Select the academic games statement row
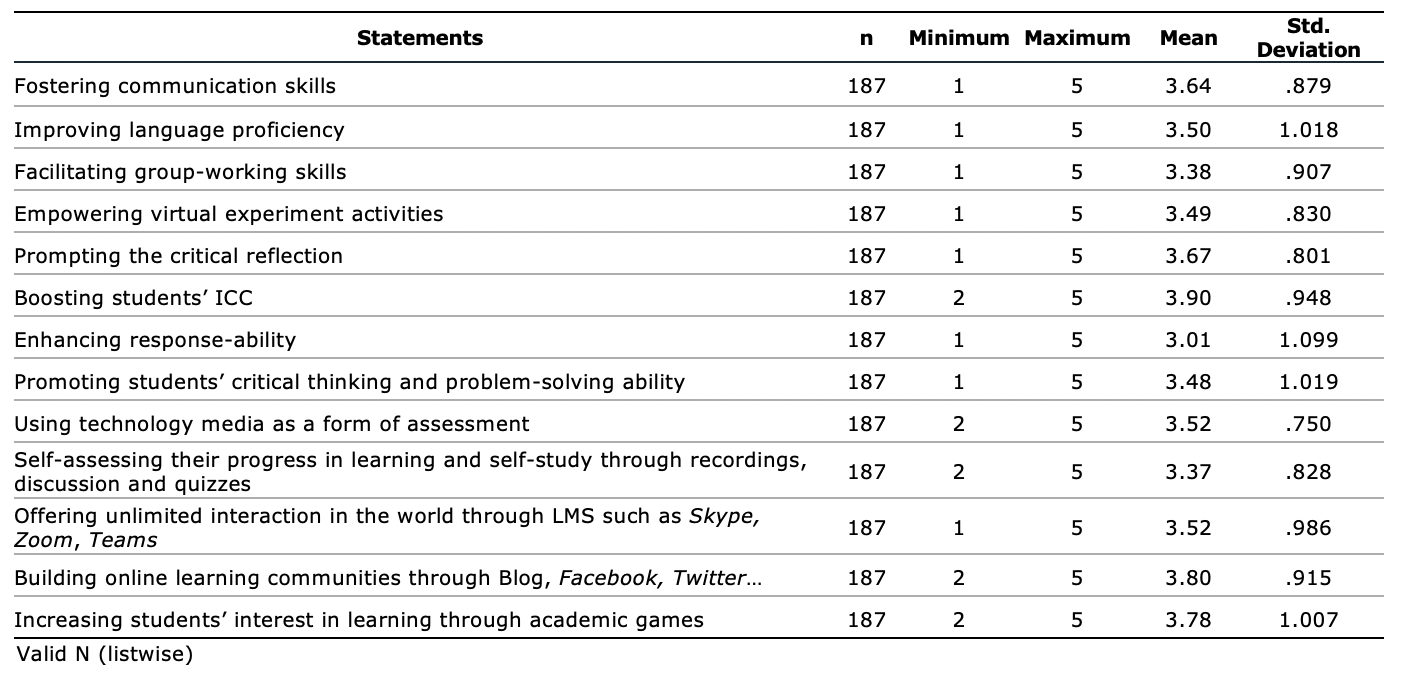The image size is (1418, 678). click(359, 620)
